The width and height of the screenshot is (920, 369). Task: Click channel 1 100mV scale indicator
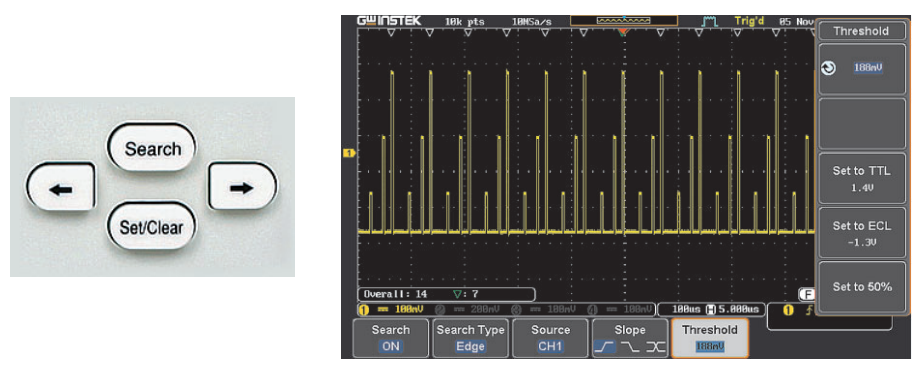391,309
